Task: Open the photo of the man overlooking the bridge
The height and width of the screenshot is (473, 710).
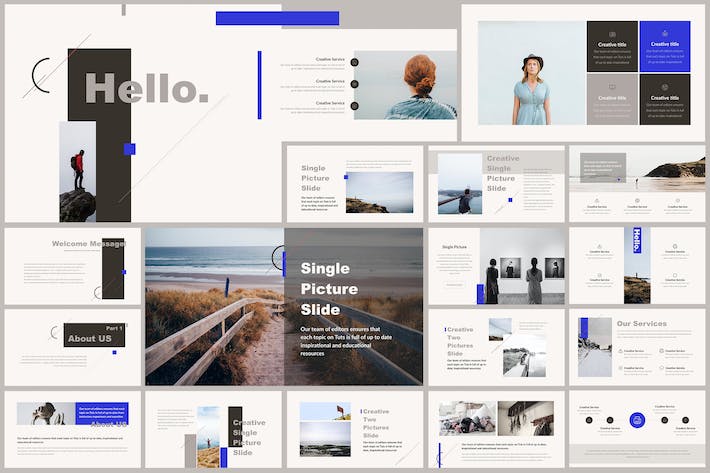Action: click(460, 183)
